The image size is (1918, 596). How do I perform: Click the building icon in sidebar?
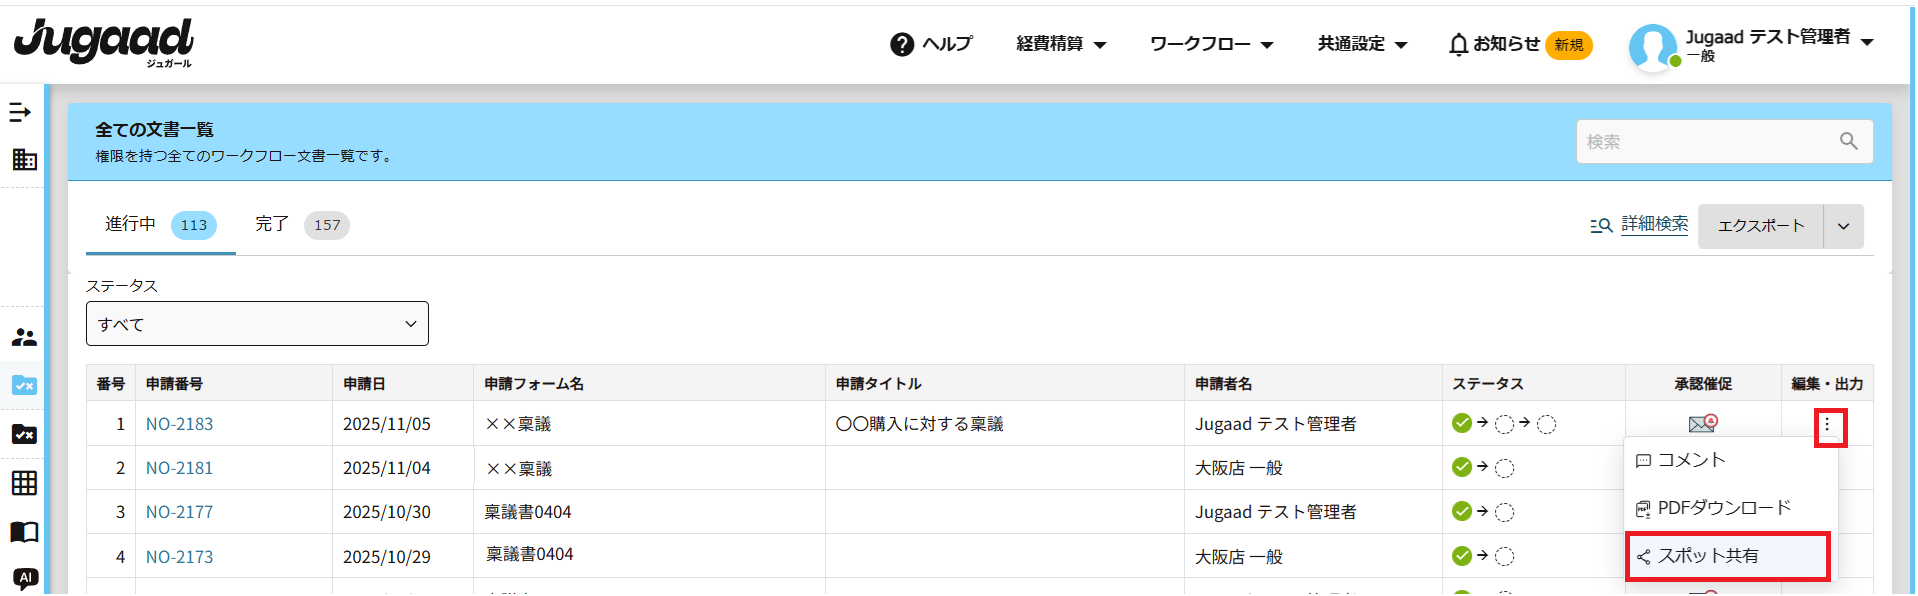[x=24, y=159]
